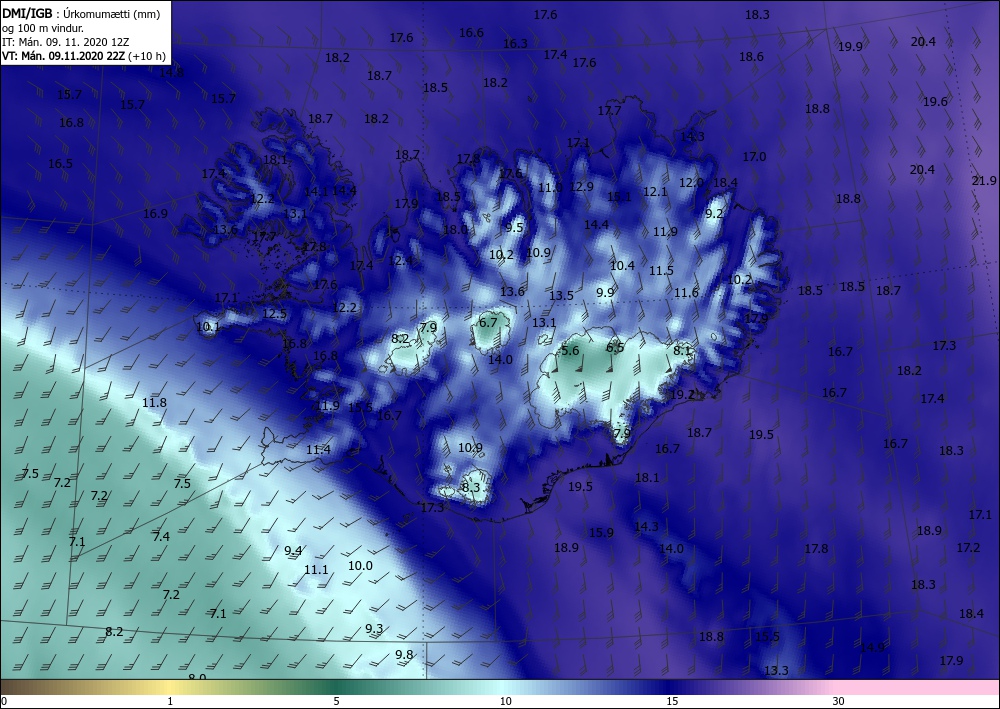The image size is (1000, 709).
Task: Click the title 'DMI/IGB : Úrkomumætti (mm)'
Action: (x=81, y=14)
